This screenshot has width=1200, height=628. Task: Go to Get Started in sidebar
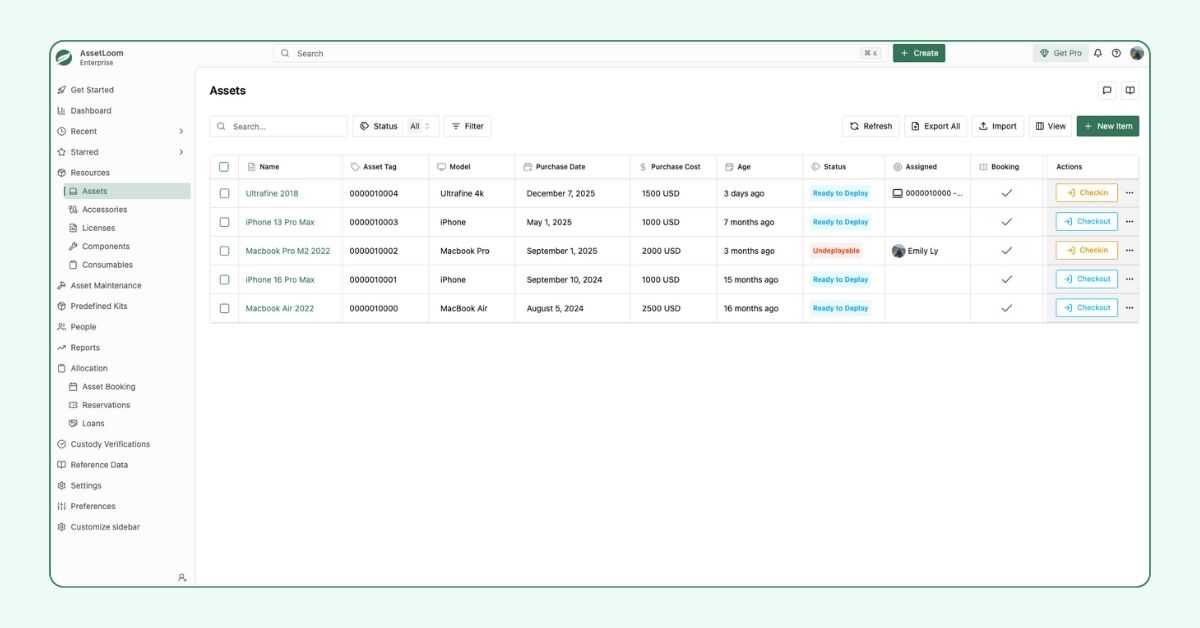click(x=92, y=90)
